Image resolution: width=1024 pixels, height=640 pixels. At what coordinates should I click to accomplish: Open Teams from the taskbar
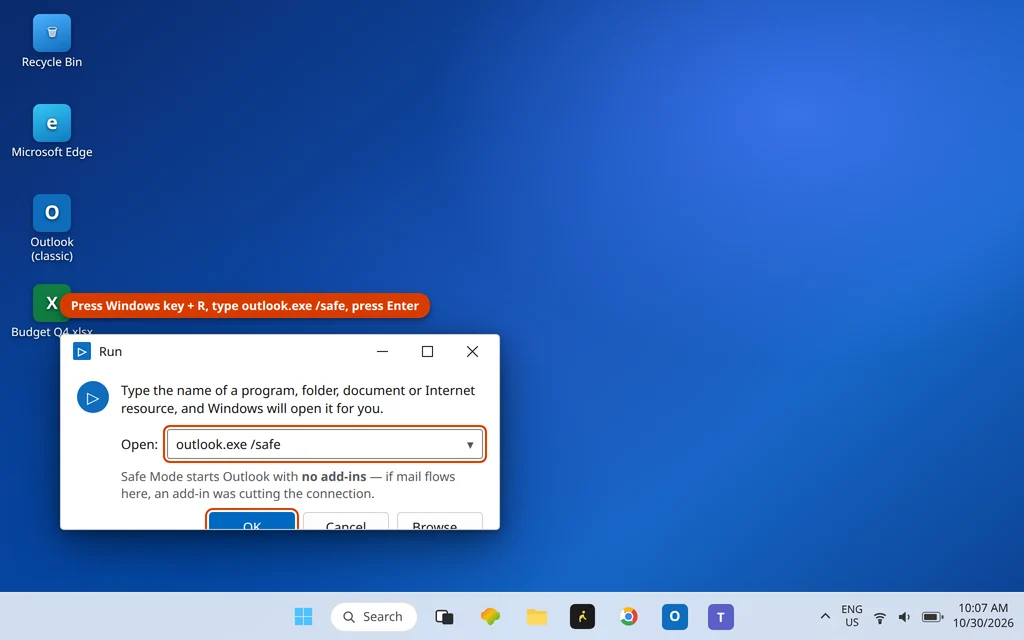click(721, 616)
